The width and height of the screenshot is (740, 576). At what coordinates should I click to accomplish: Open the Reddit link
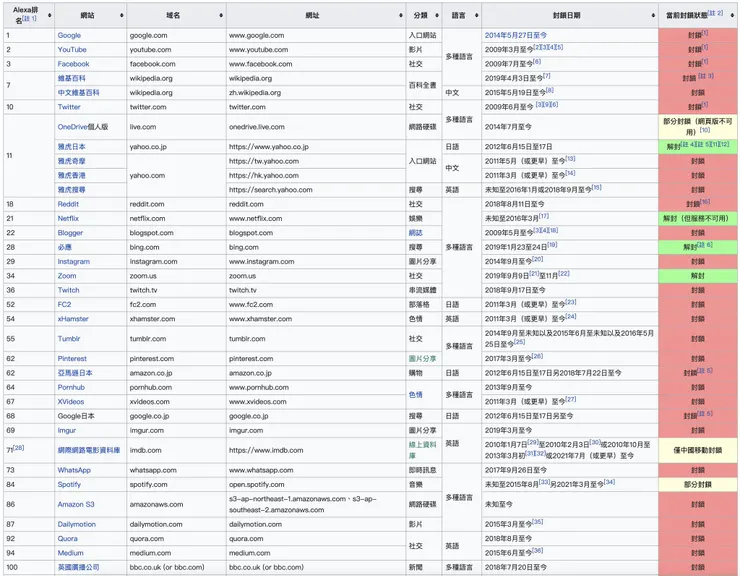tap(68, 204)
